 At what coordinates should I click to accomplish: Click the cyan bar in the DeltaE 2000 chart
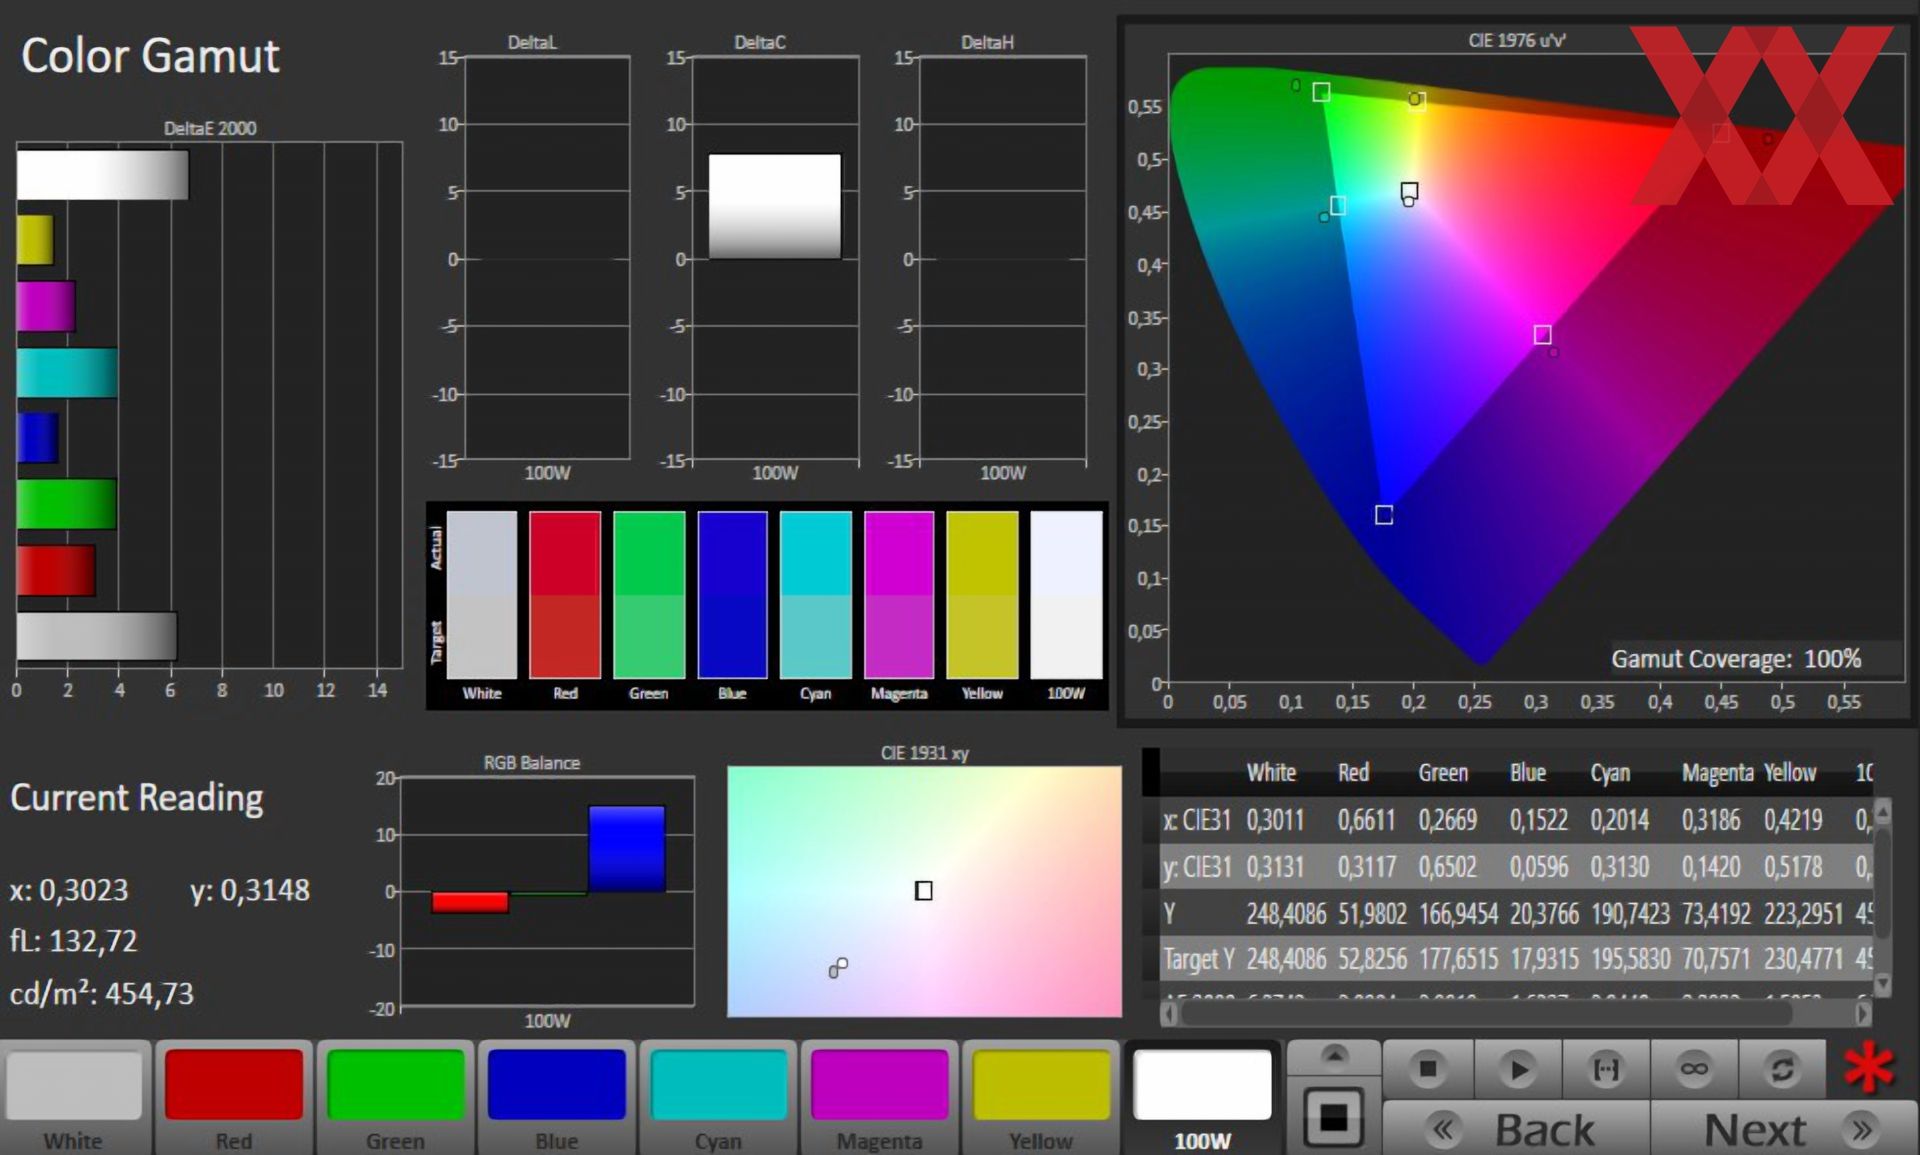tap(67, 372)
